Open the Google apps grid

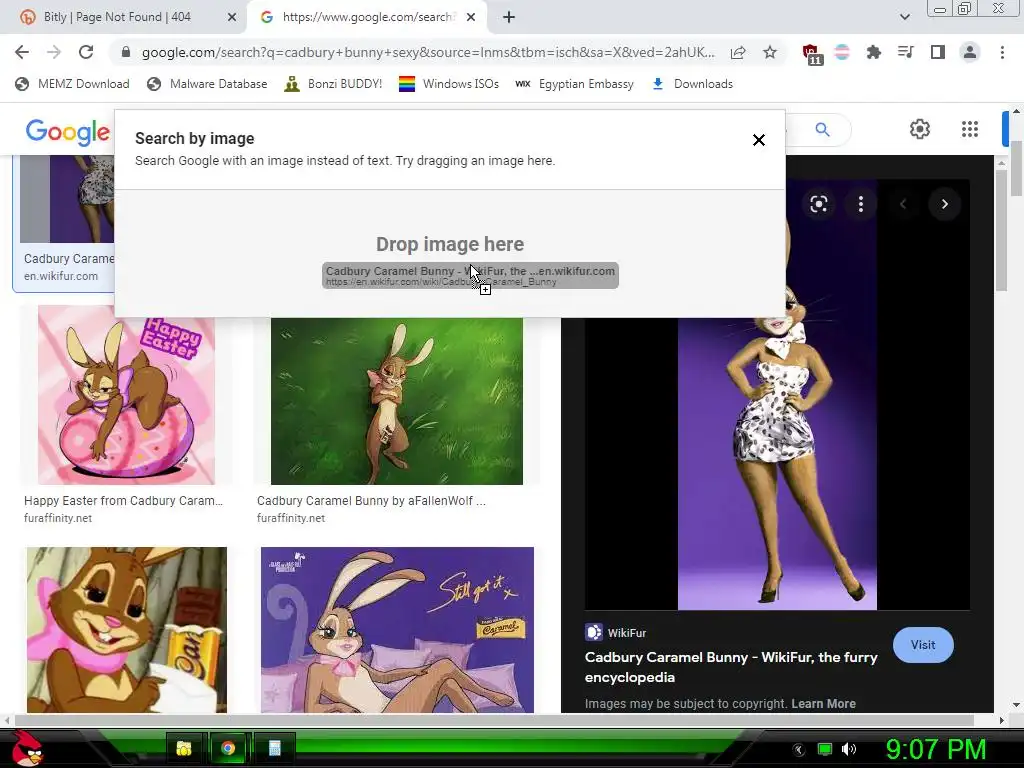point(970,129)
